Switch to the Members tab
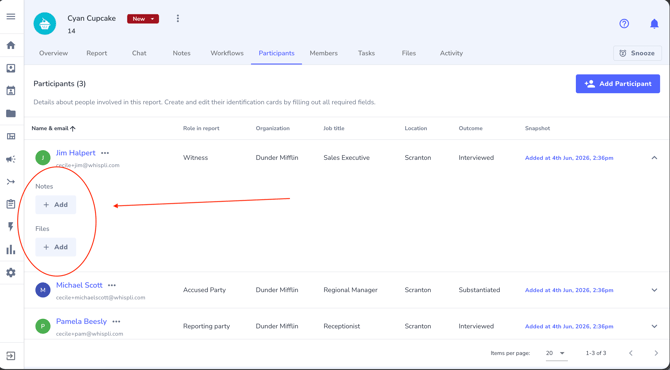This screenshot has height=370, width=670. [323, 53]
